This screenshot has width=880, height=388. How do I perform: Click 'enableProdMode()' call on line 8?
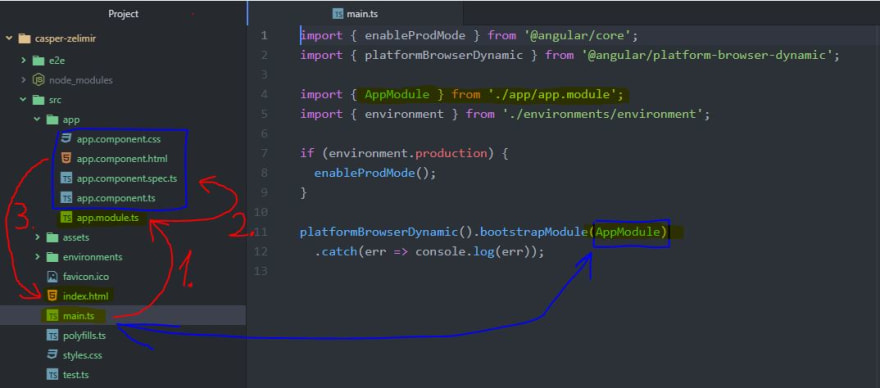click(372, 173)
